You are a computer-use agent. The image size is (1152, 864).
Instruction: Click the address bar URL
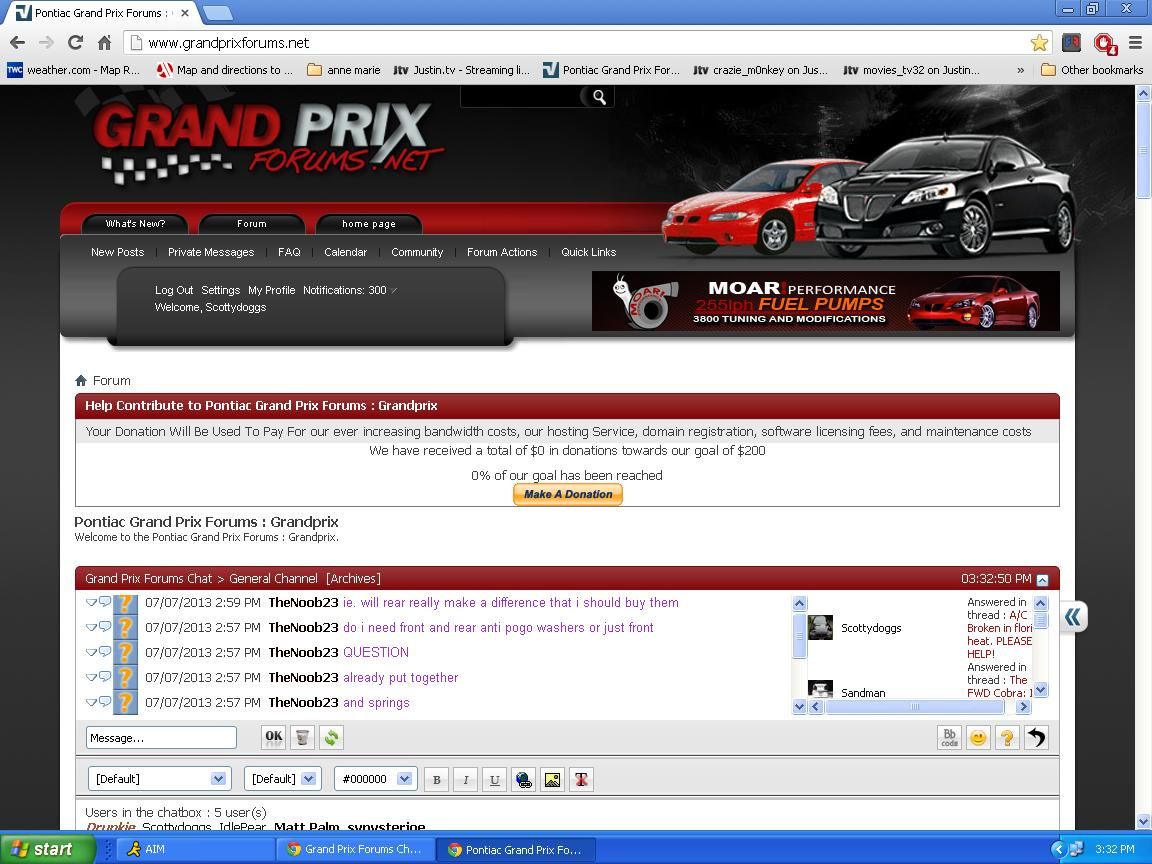tap(228, 43)
